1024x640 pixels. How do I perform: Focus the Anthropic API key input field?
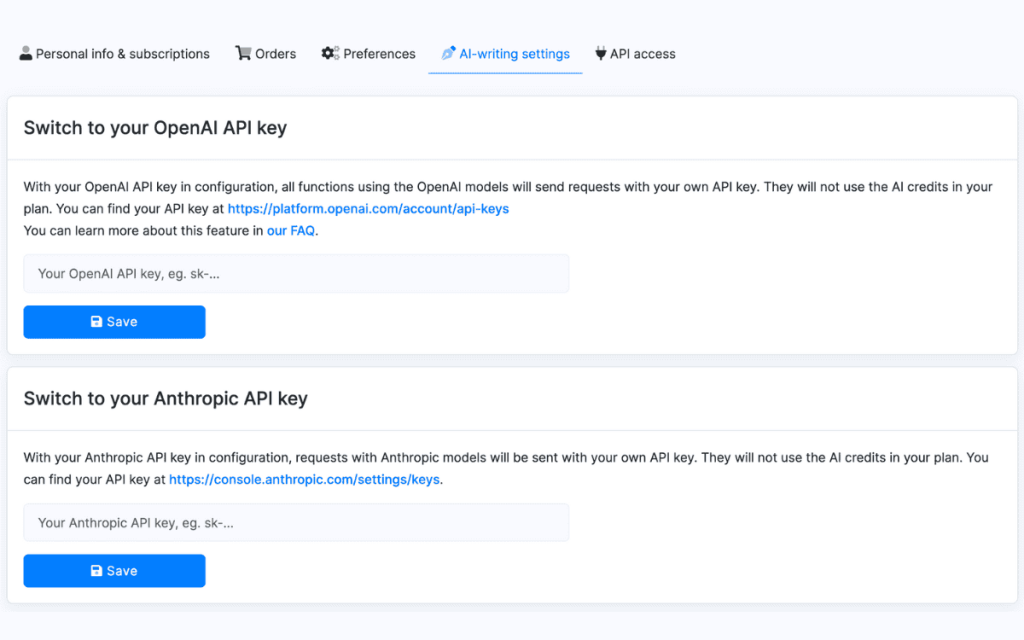[296, 522]
